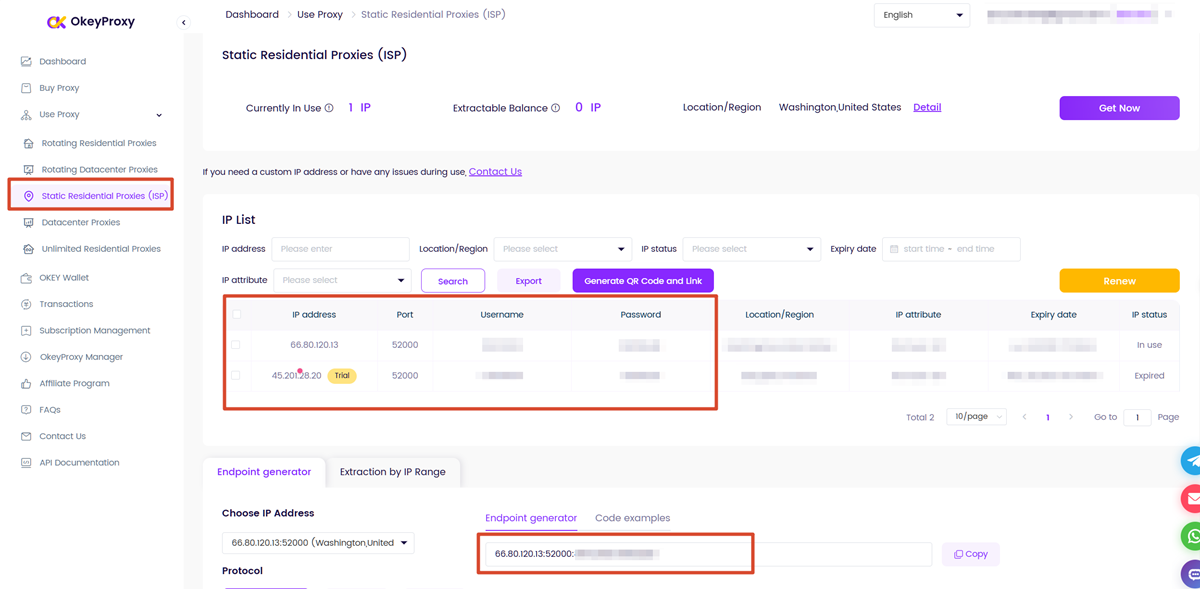Click the Export button
1200x589 pixels.
pos(529,281)
